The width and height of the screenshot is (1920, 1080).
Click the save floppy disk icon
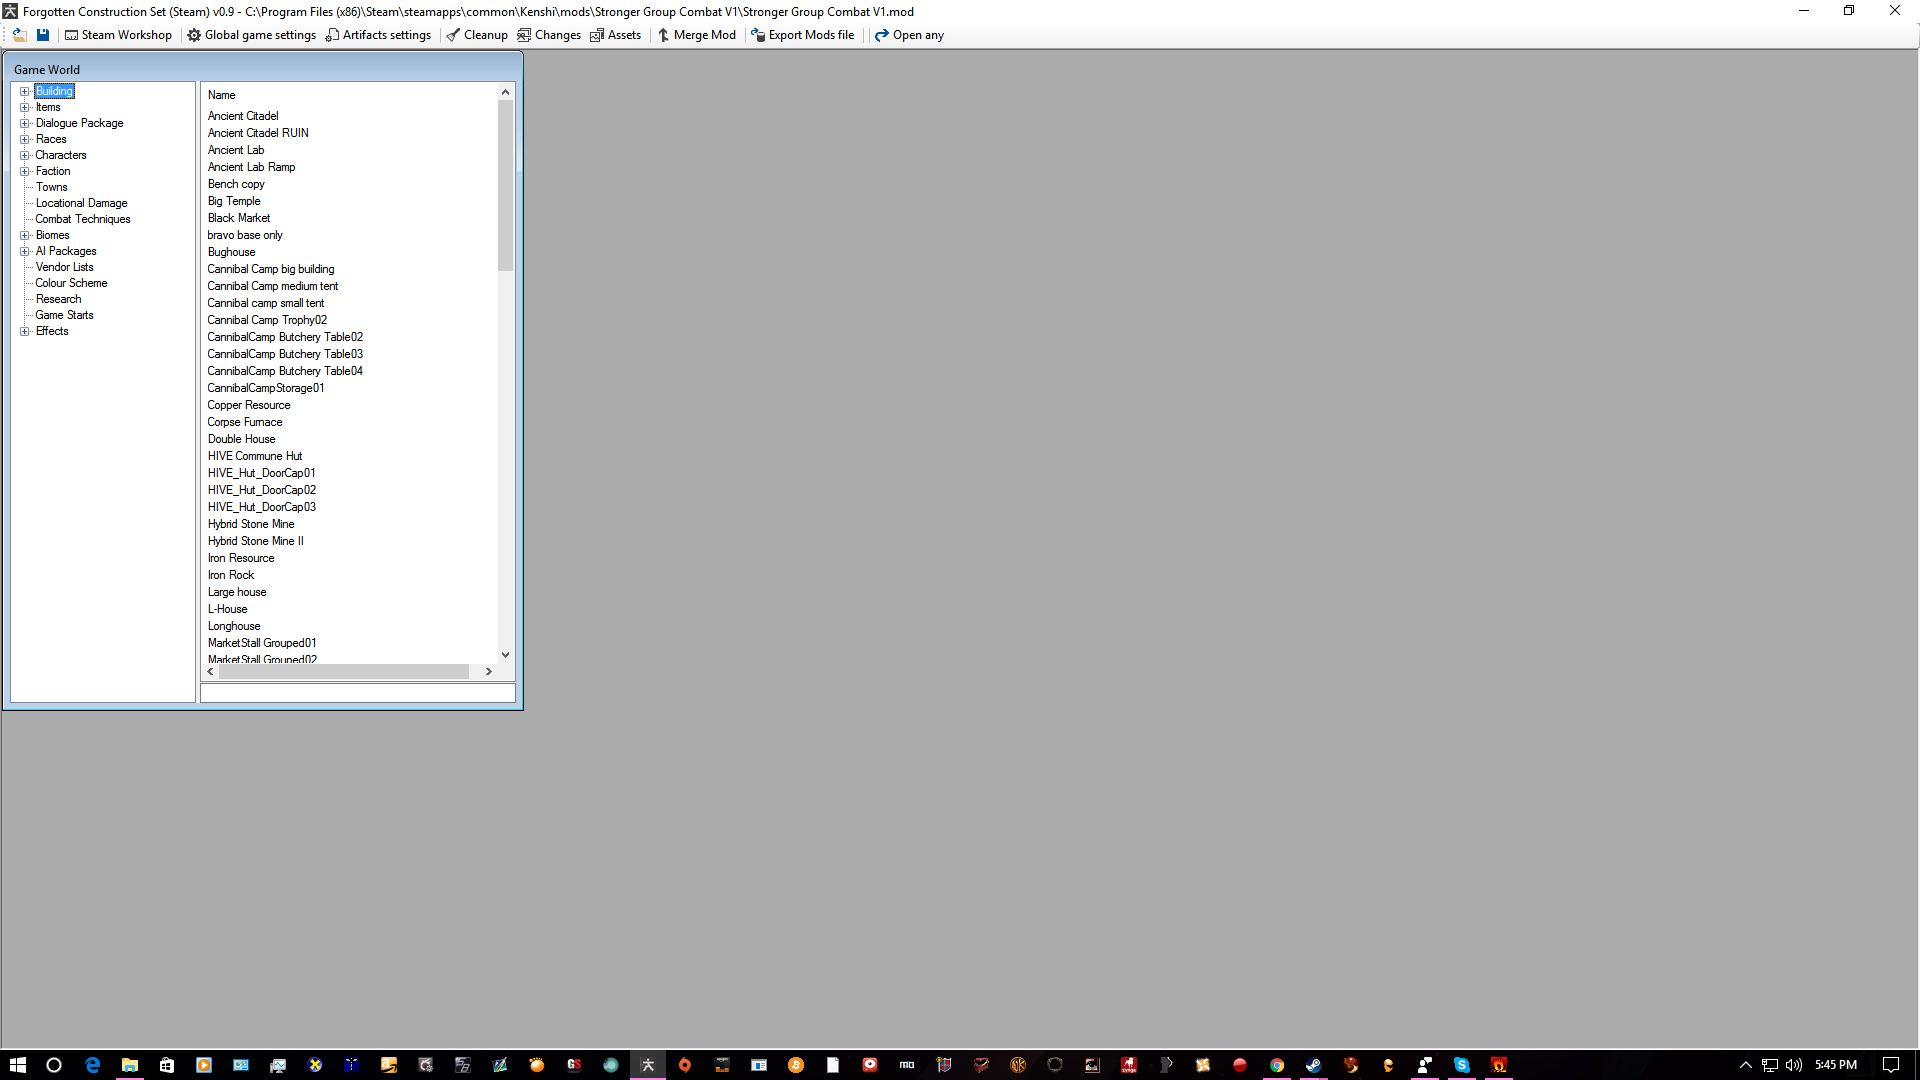[x=43, y=35]
